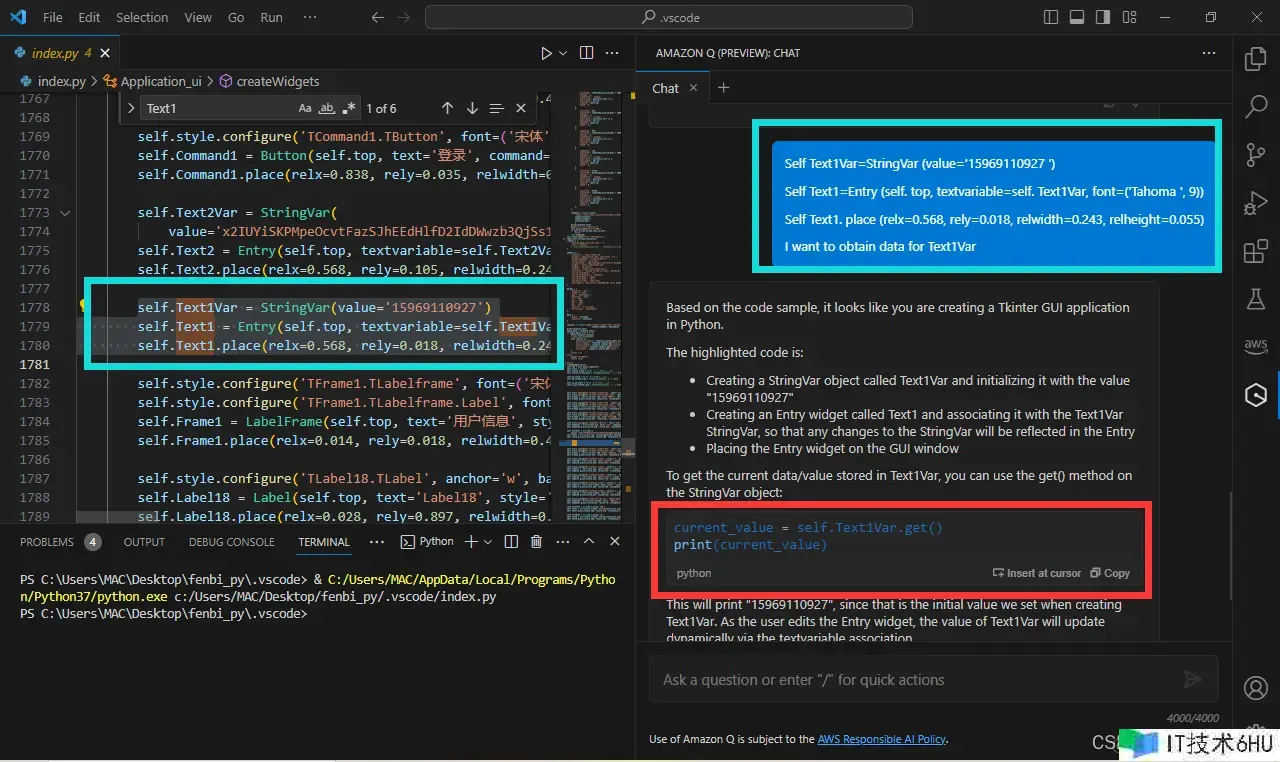Toggle Find in Selection
The width and height of the screenshot is (1280, 762).
497,108
